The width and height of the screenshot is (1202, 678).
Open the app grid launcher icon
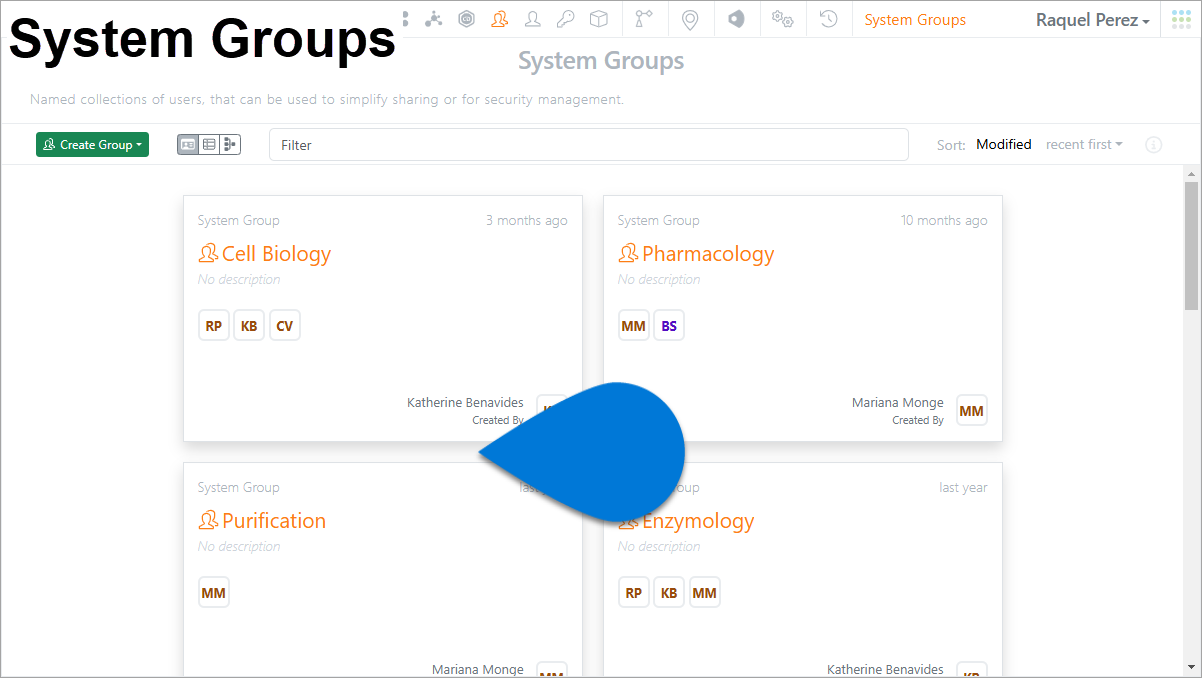coord(1181,19)
